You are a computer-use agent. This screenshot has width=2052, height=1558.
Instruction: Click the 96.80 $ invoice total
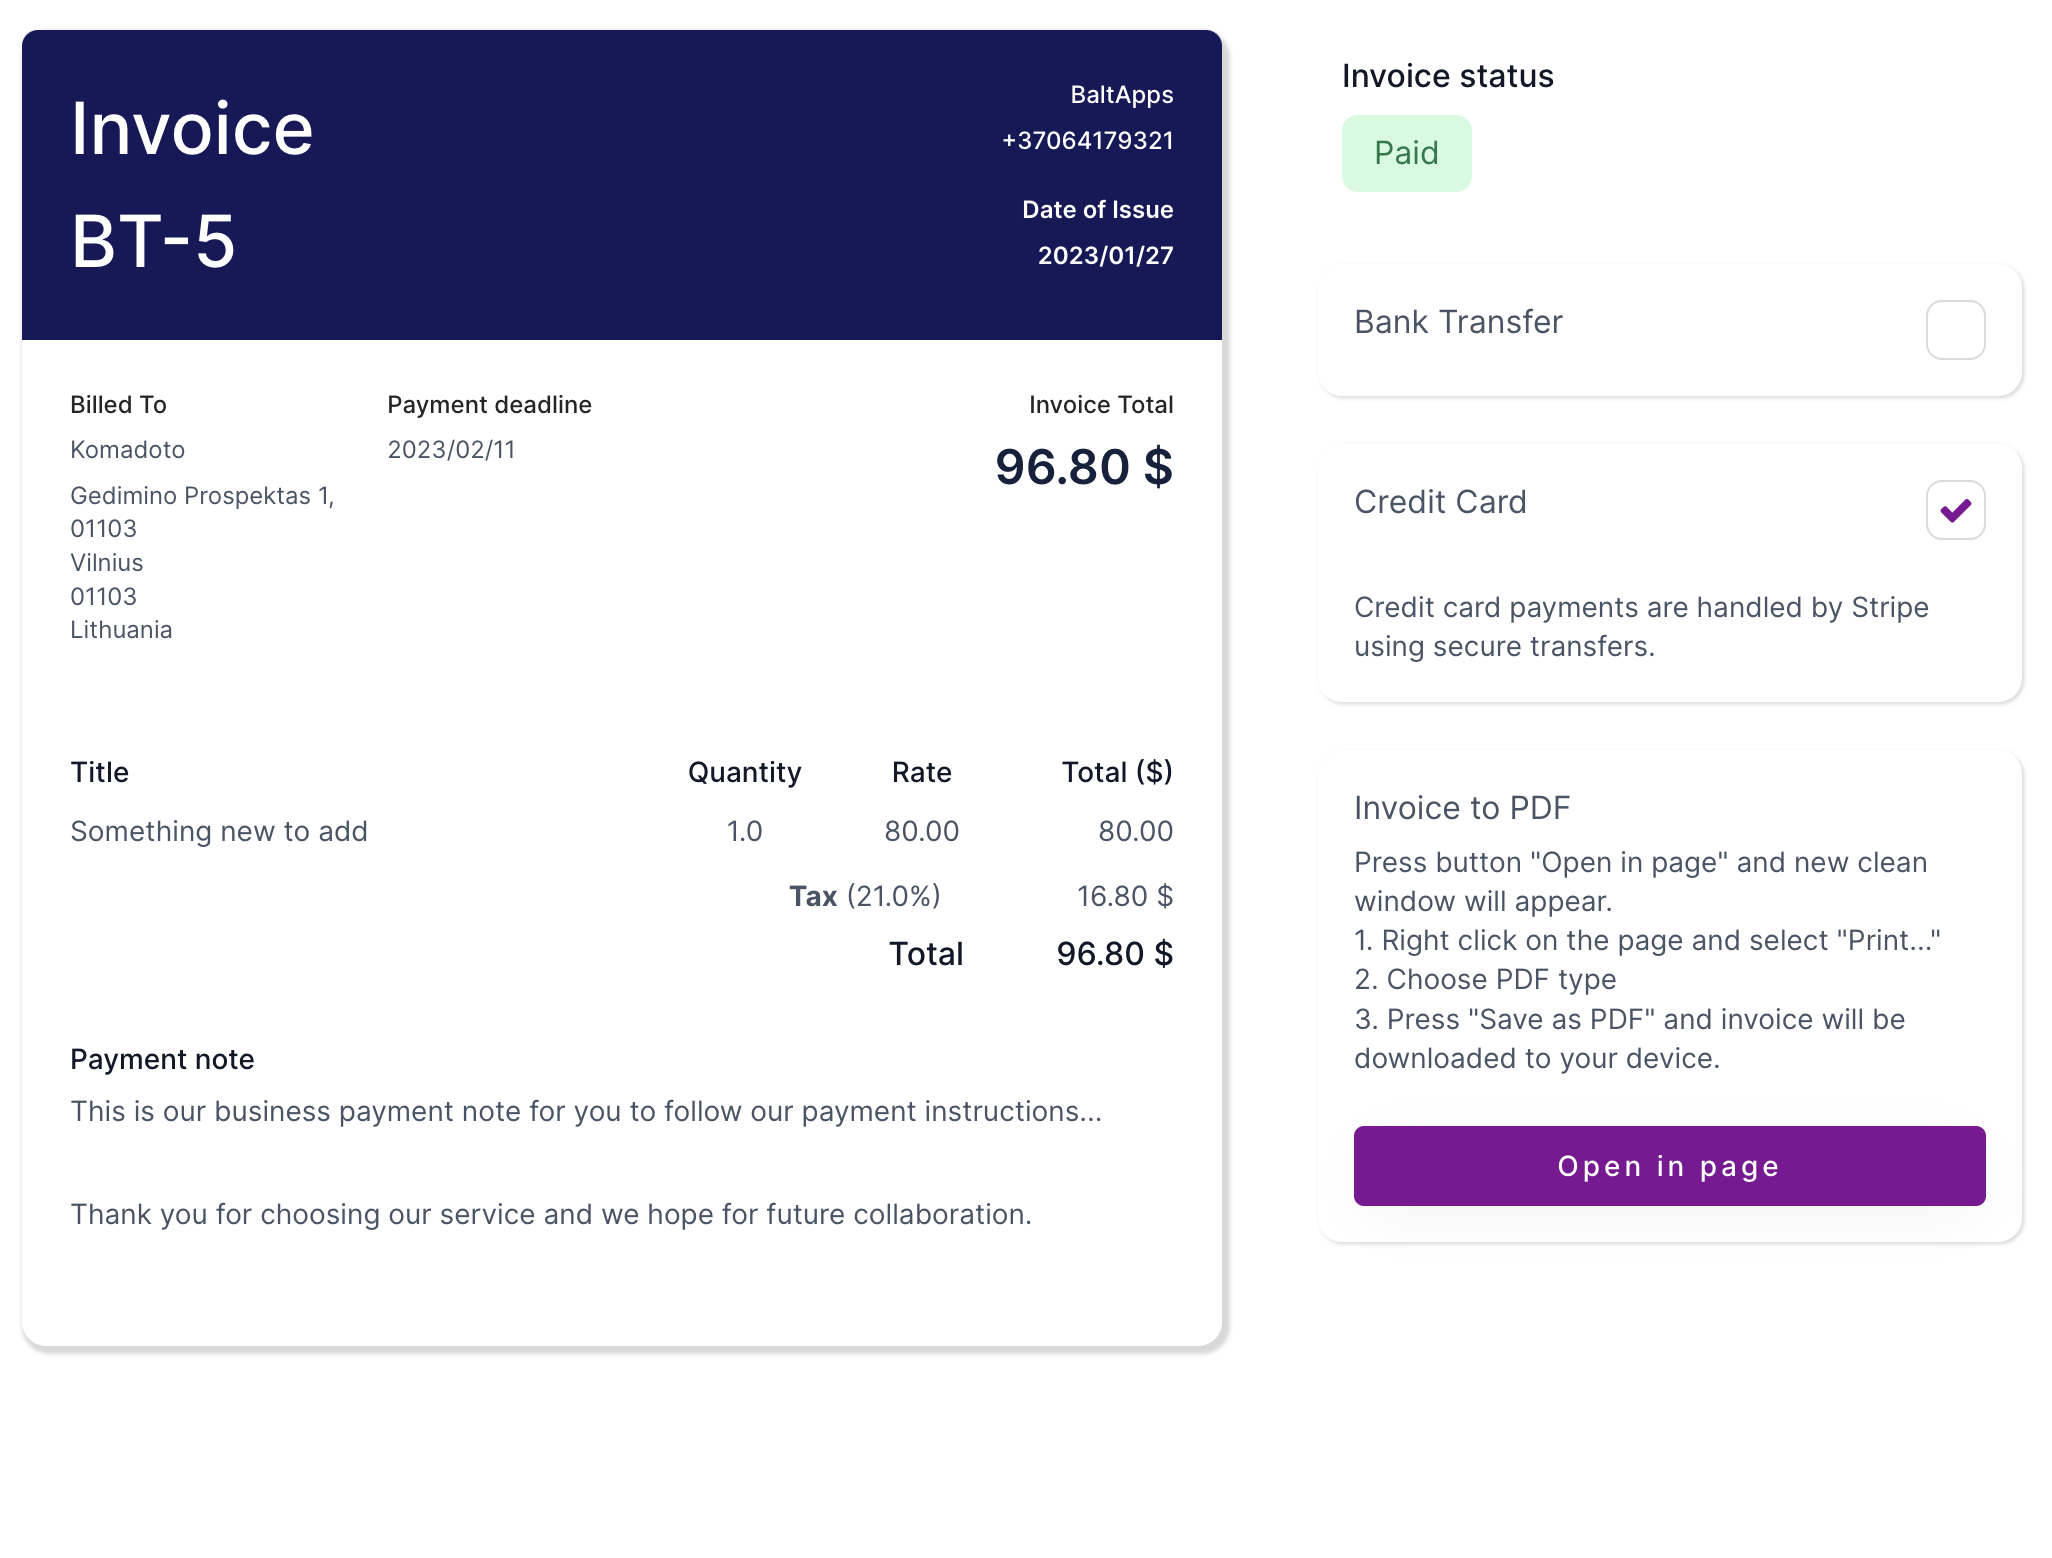click(x=1083, y=467)
